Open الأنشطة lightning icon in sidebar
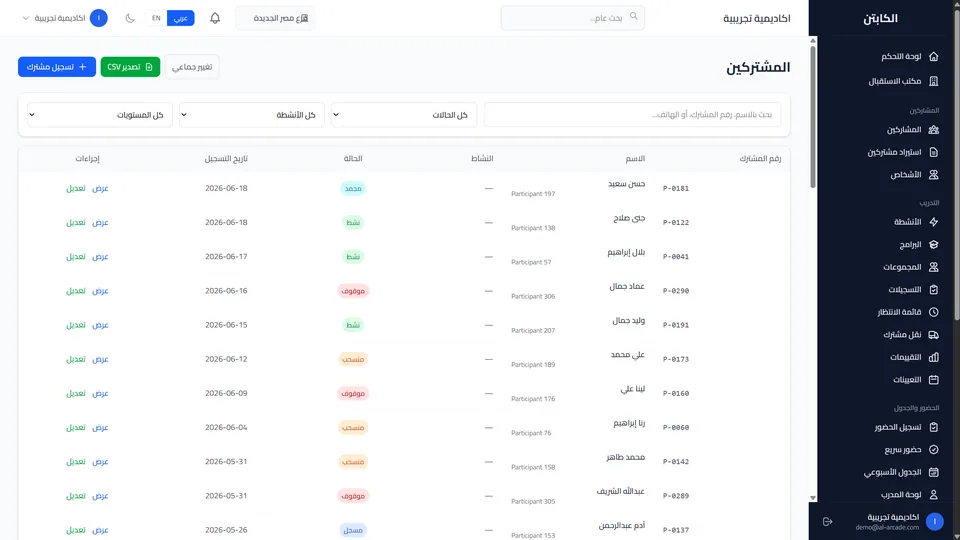The height and width of the screenshot is (540, 960). 934,222
